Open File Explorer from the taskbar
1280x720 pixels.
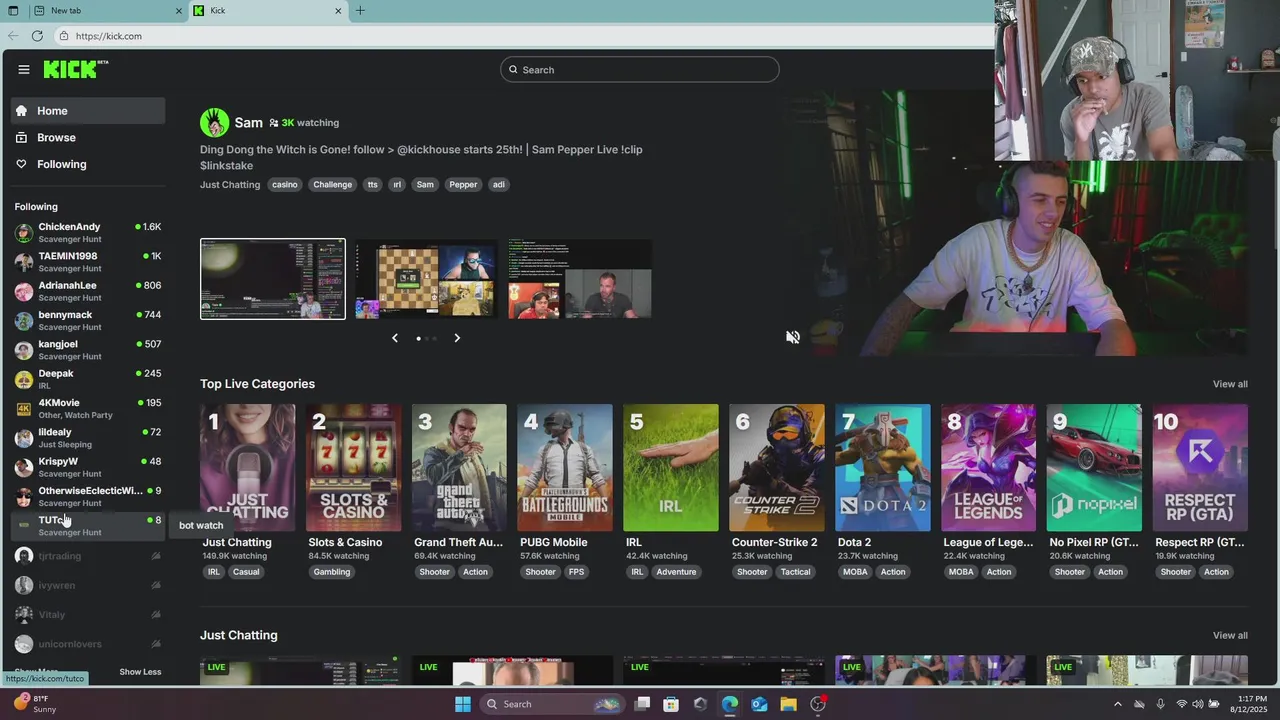point(788,704)
